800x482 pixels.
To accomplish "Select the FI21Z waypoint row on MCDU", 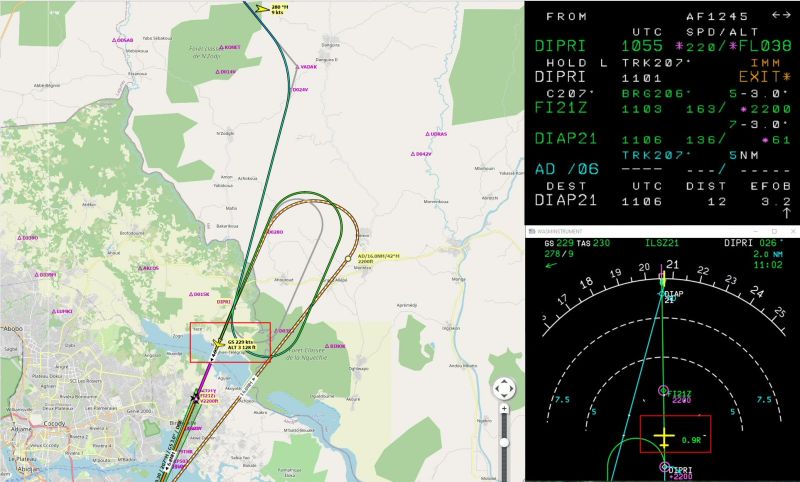I will point(663,108).
